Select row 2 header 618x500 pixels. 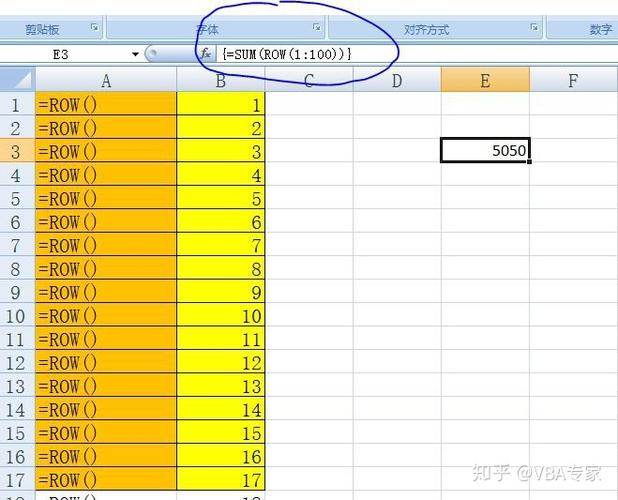coord(17,128)
